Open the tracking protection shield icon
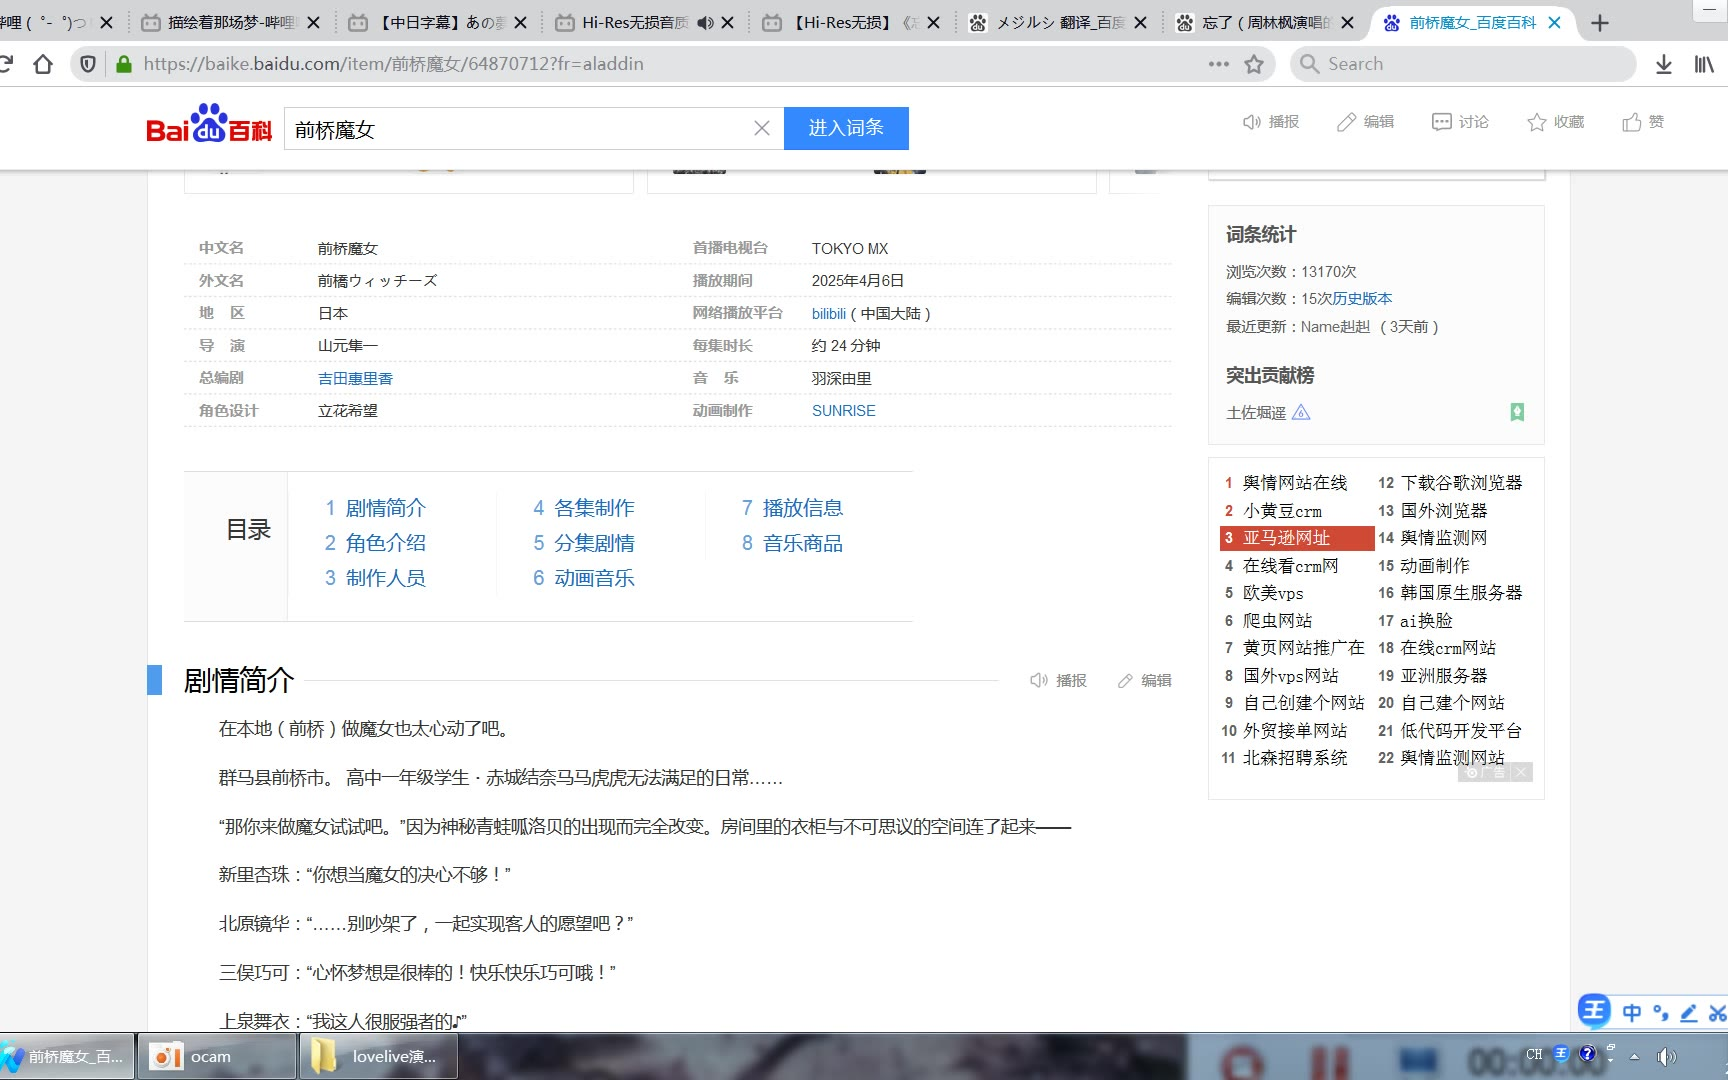Viewport: 1728px width, 1080px height. coord(88,64)
